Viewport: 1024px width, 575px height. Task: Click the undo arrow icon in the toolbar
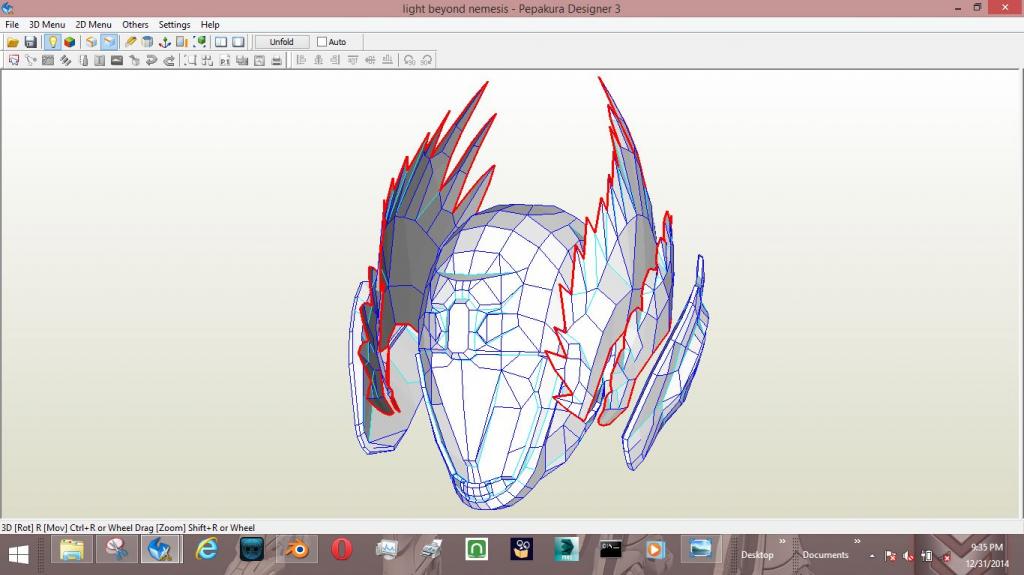pos(152,60)
